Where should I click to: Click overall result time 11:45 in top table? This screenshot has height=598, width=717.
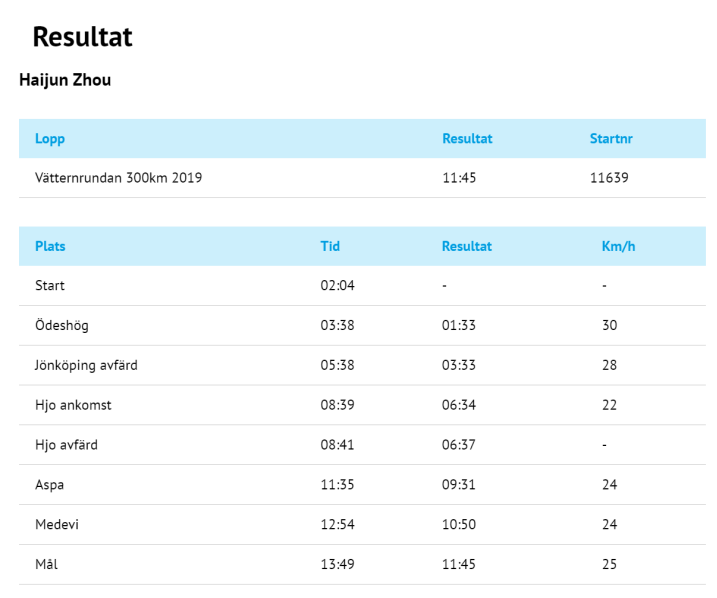click(459, 178)
